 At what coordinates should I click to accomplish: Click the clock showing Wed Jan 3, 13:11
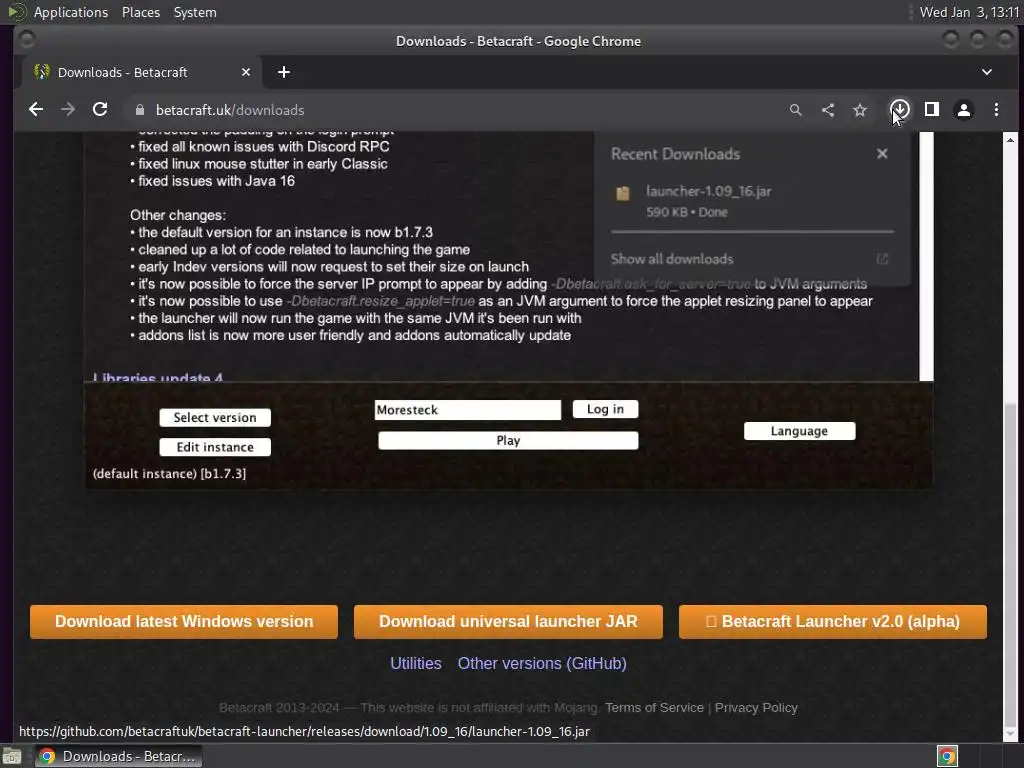[x=969, y=12]
